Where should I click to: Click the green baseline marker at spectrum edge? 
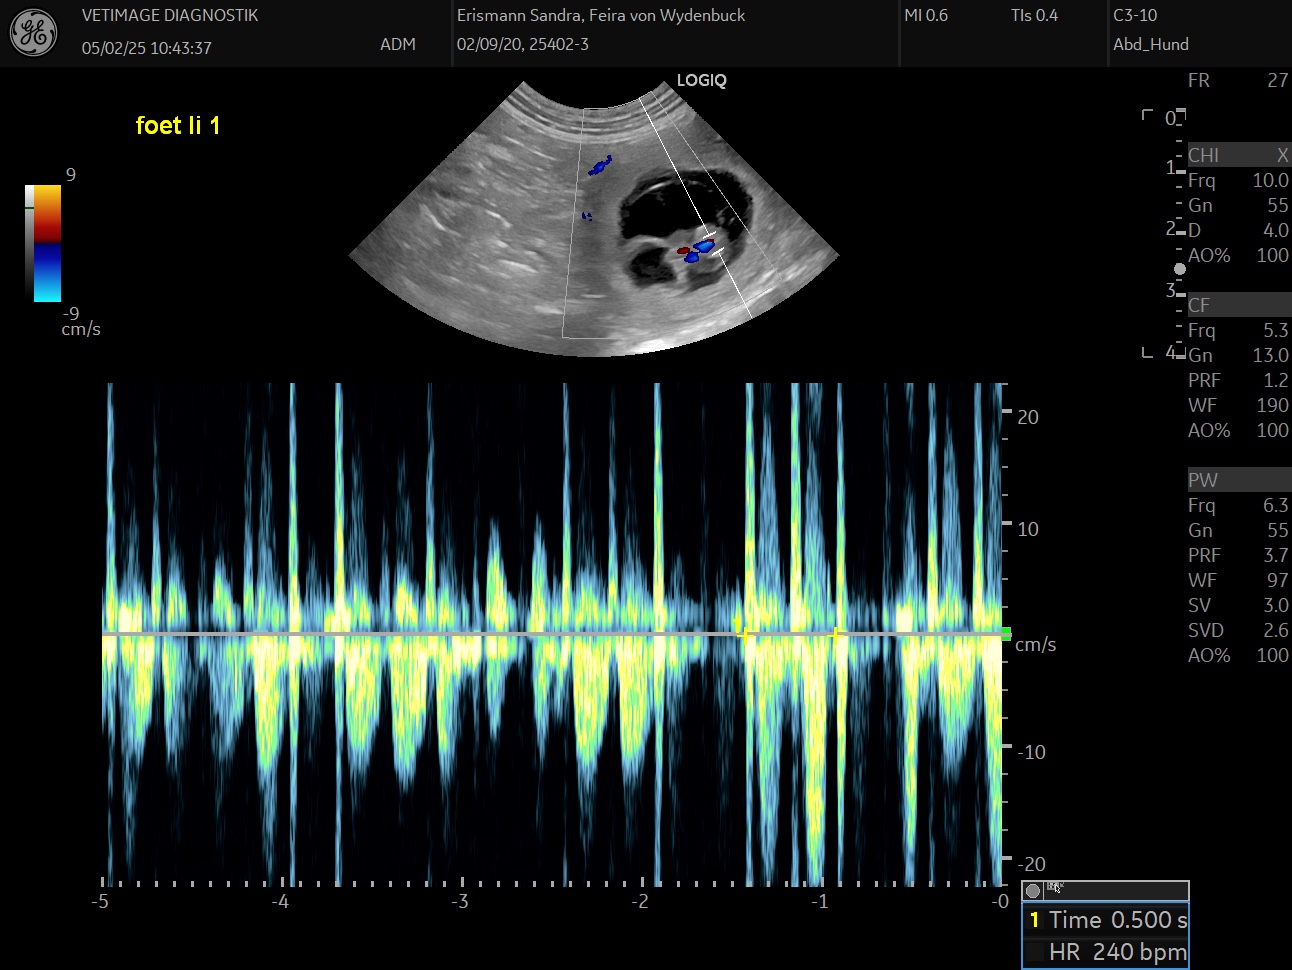(1006, 633)
